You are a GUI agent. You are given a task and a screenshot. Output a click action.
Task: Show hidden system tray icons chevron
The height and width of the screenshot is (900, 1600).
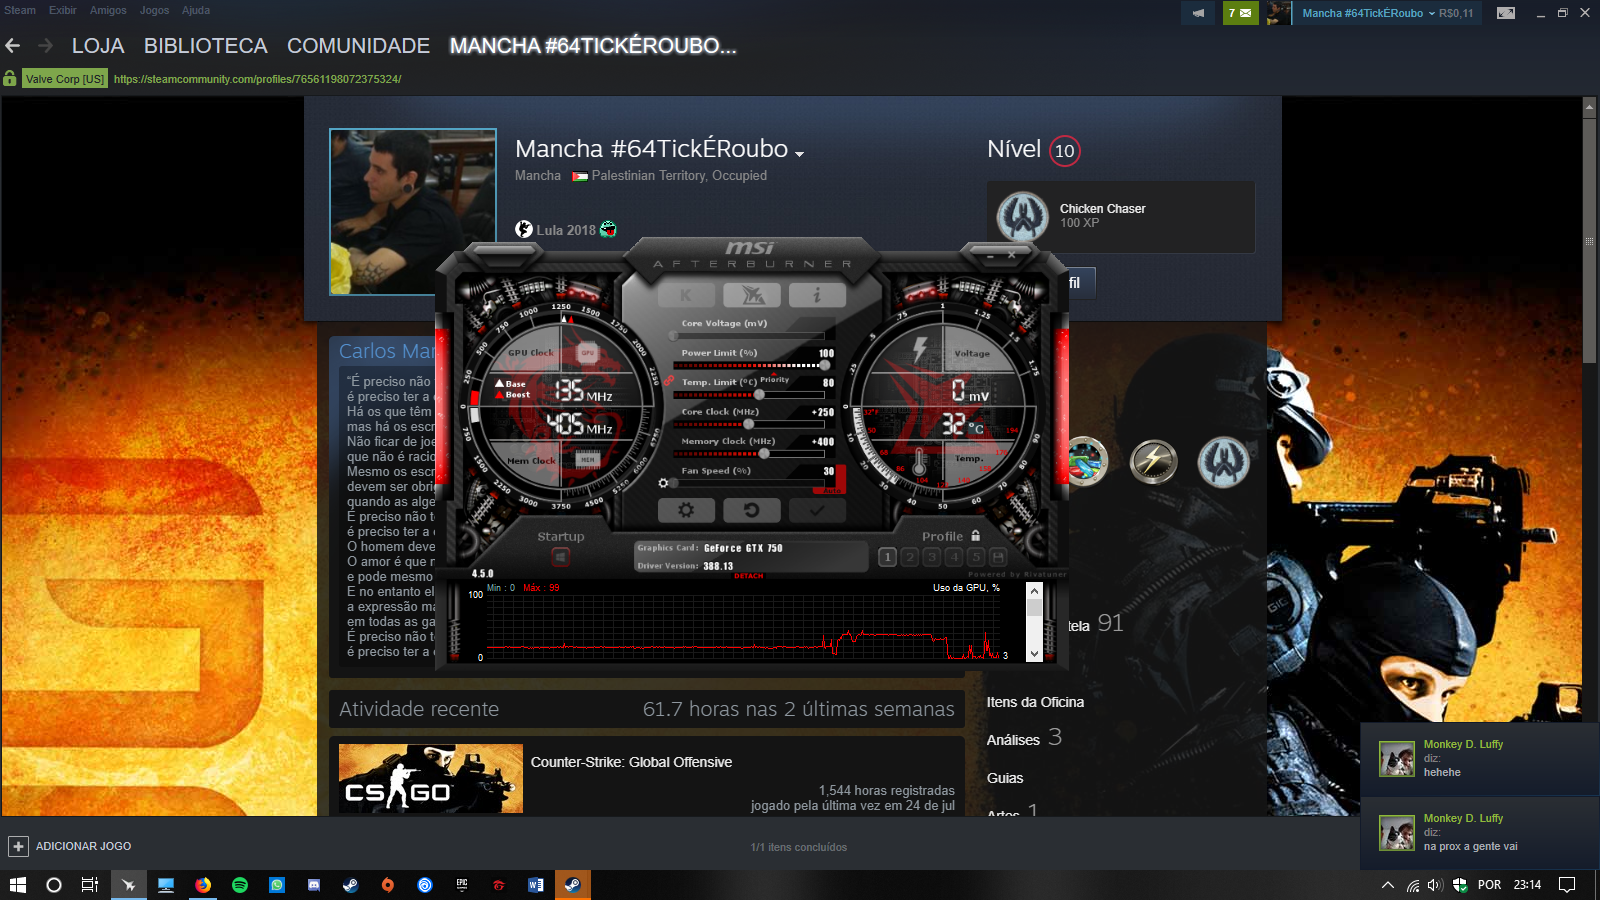click(1388, 885)
